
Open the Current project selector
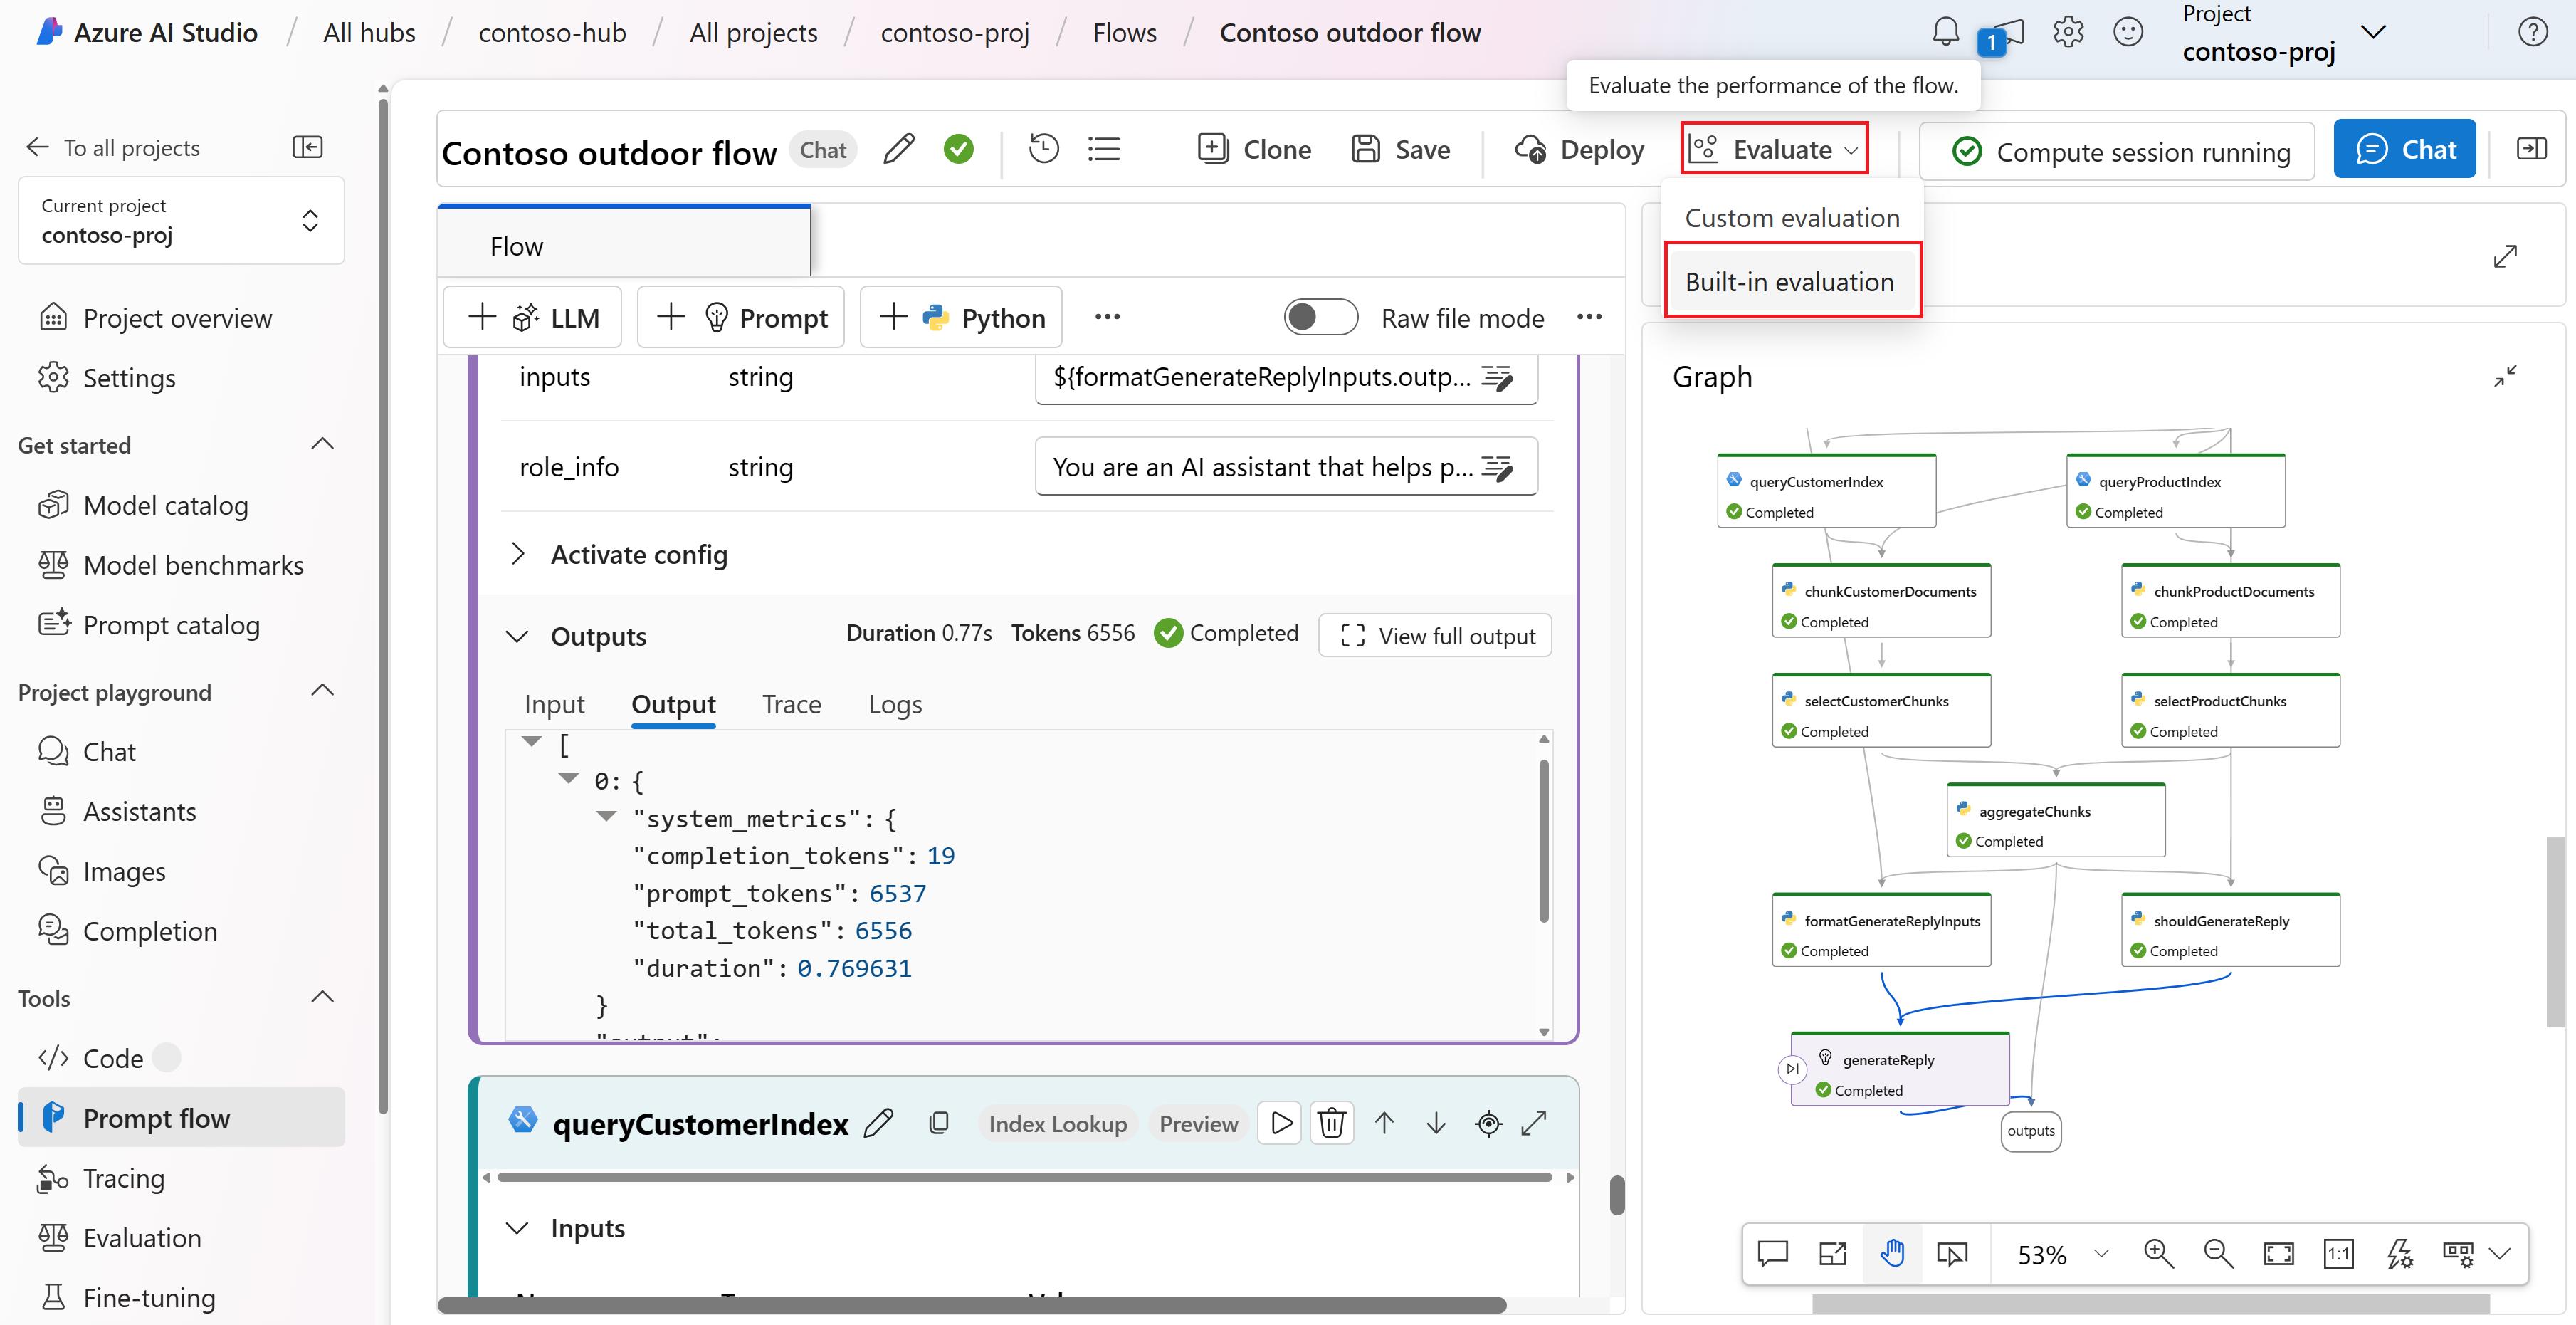(181, 220)
